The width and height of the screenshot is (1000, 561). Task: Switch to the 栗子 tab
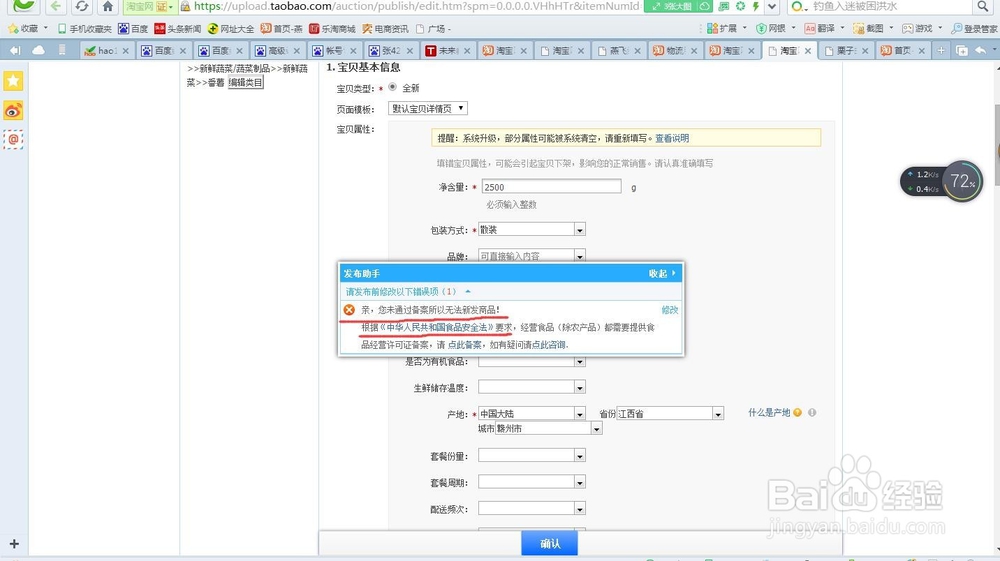tap(846, 50)
